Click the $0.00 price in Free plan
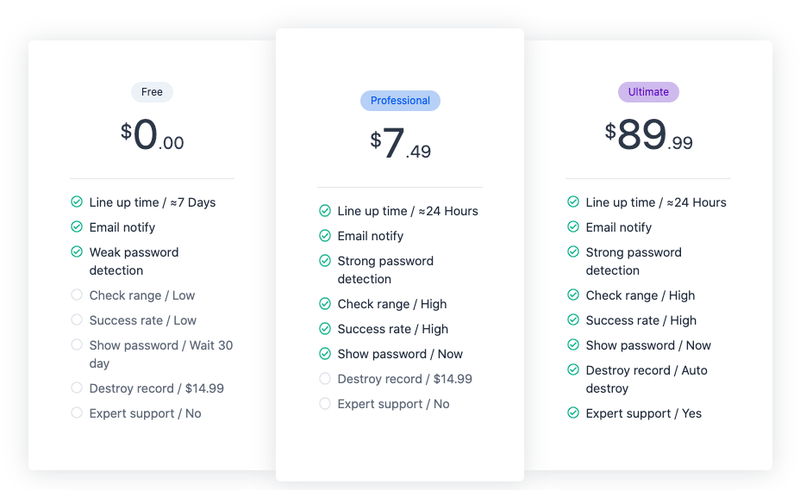The image size is (800, 490). click(x=152, y=134)
